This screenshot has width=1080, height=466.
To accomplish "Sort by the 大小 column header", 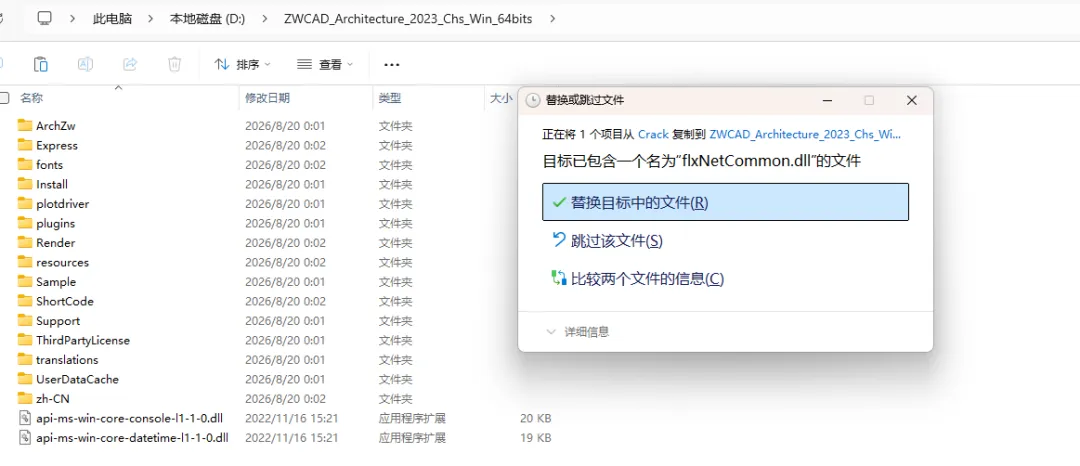I will coord(501,98).
